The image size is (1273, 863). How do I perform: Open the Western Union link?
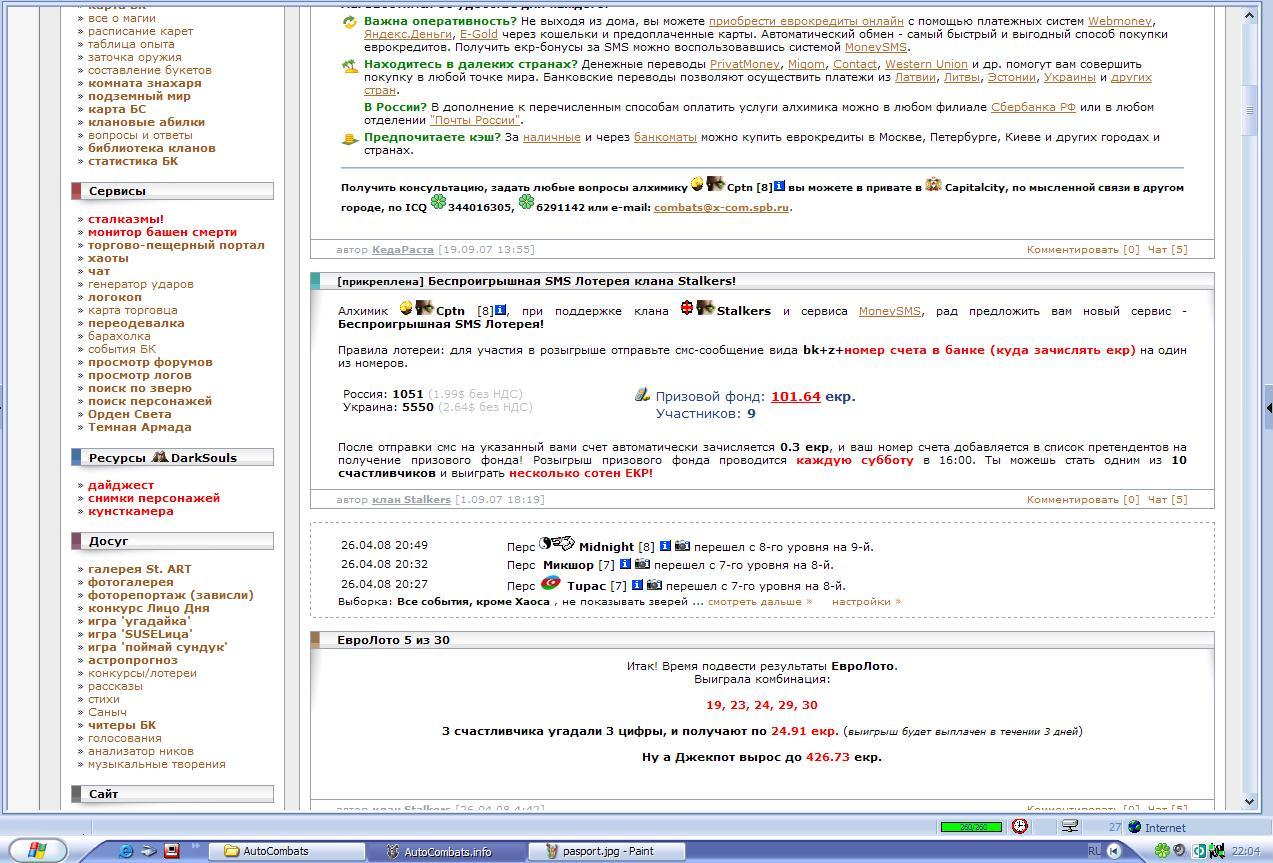(x=926, y=64)
